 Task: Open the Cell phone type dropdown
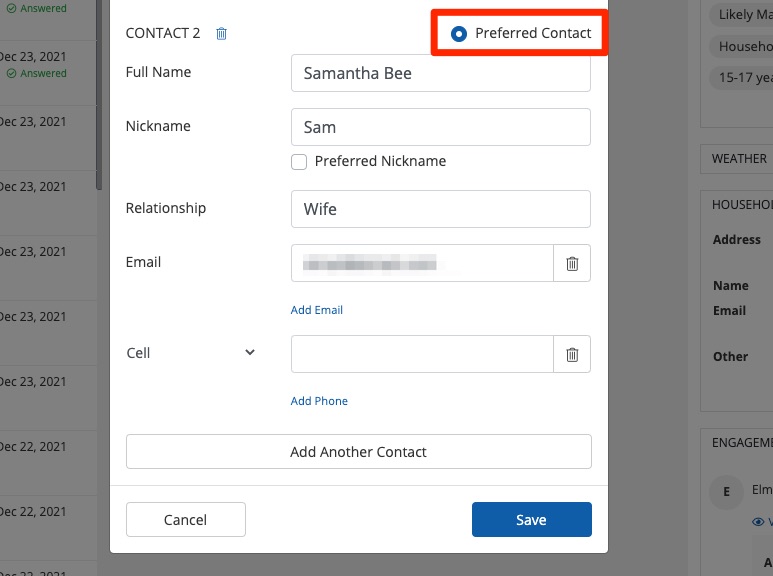click(x=250, y=353)
